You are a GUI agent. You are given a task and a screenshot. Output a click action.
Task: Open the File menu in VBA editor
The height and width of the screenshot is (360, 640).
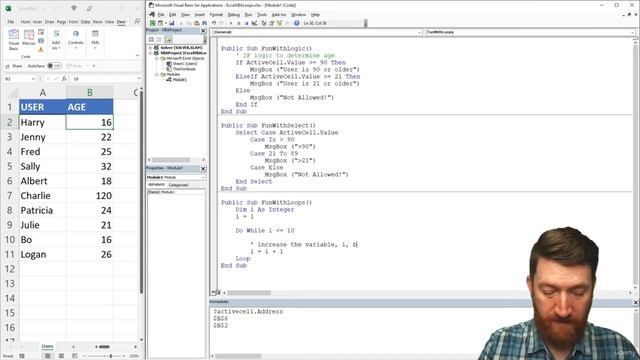[x=161, y=15]
